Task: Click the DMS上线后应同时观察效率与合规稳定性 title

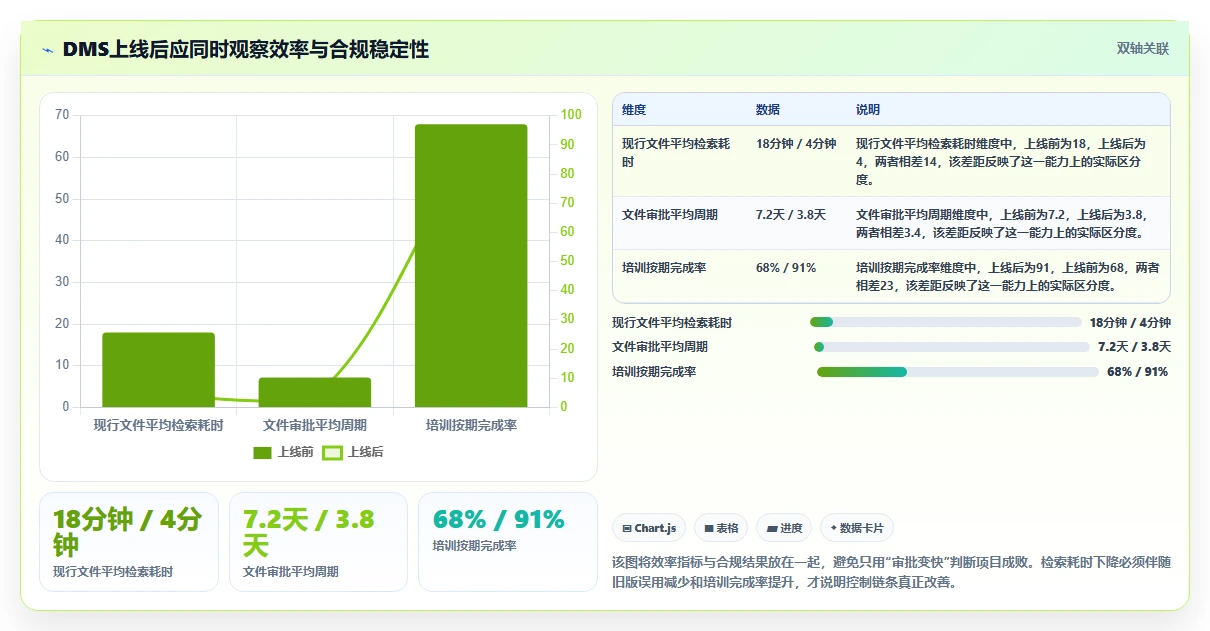Action: click(x=246, y=49)
